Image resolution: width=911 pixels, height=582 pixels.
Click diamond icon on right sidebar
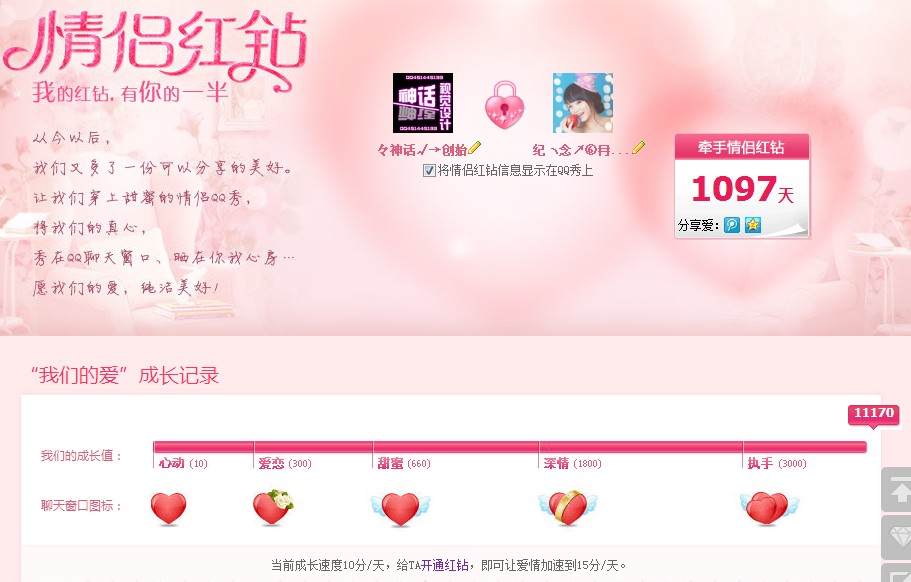pos(898,538)
